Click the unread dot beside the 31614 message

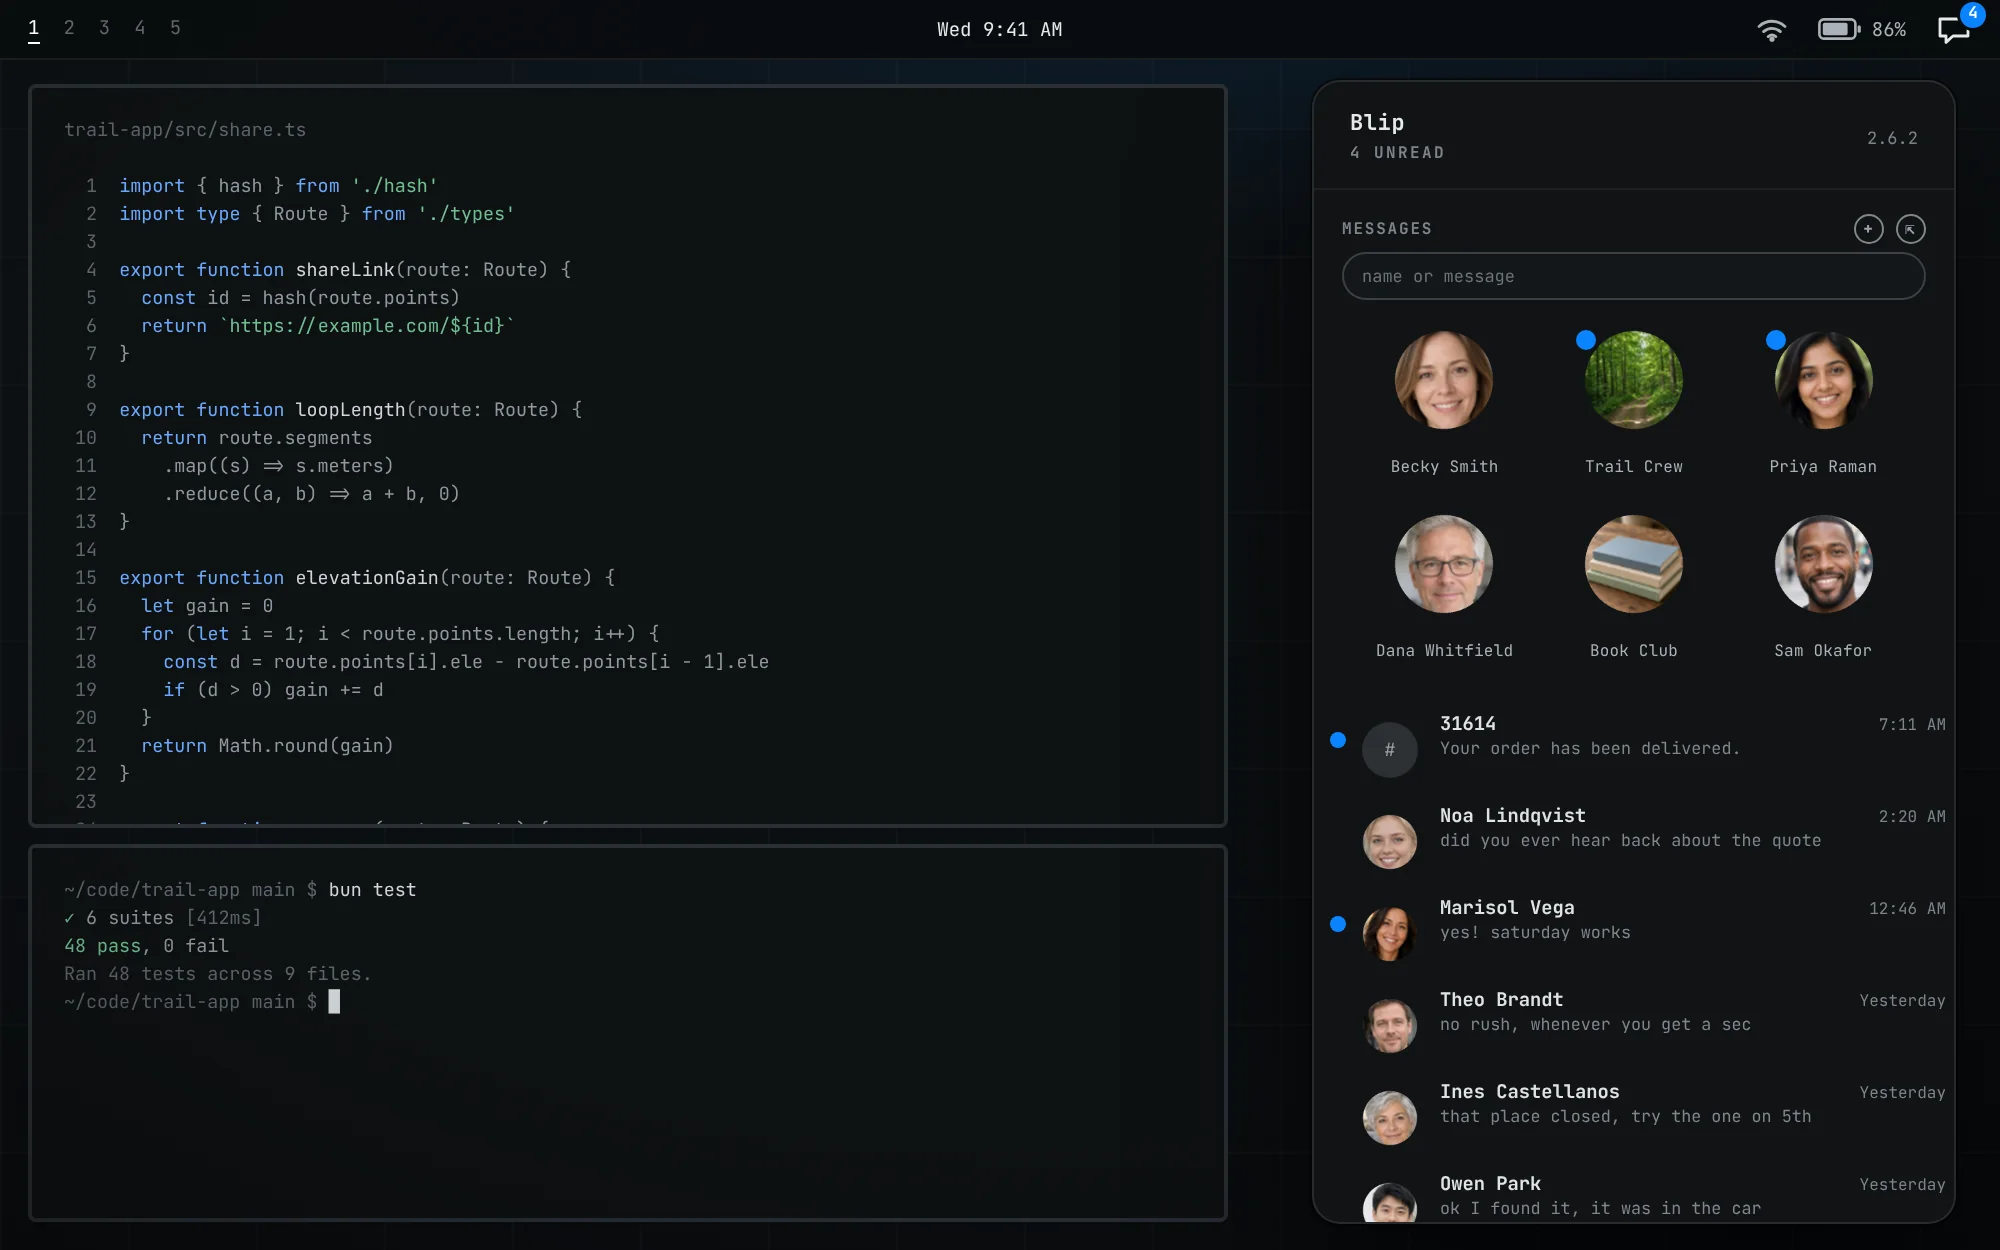point(1338,740)
